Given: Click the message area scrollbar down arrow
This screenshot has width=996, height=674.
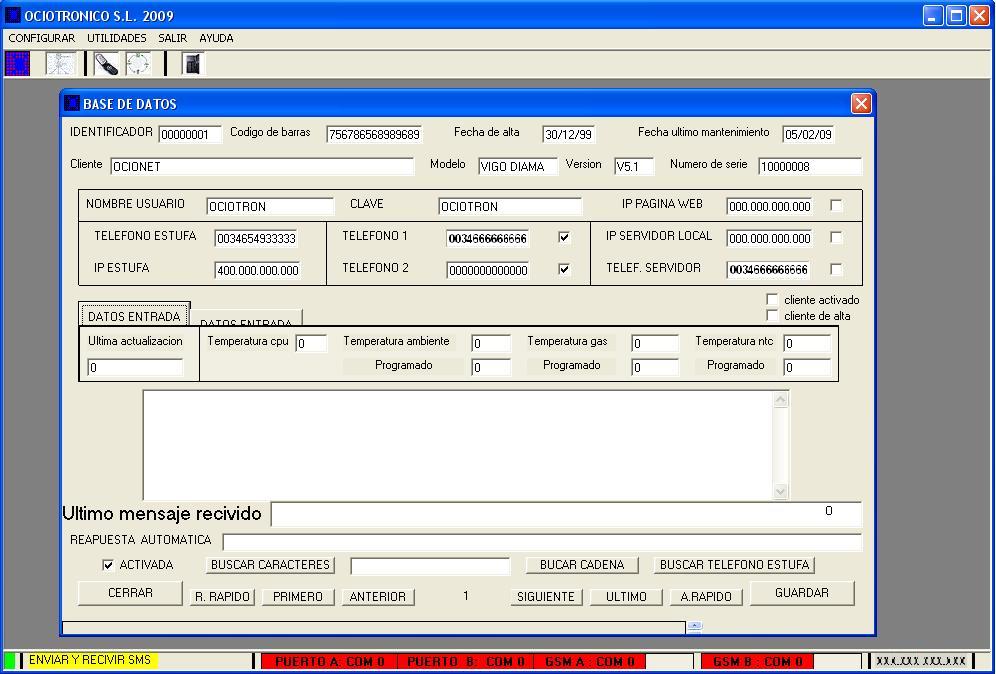Looking at the screenshot, I should coord(781,491).
